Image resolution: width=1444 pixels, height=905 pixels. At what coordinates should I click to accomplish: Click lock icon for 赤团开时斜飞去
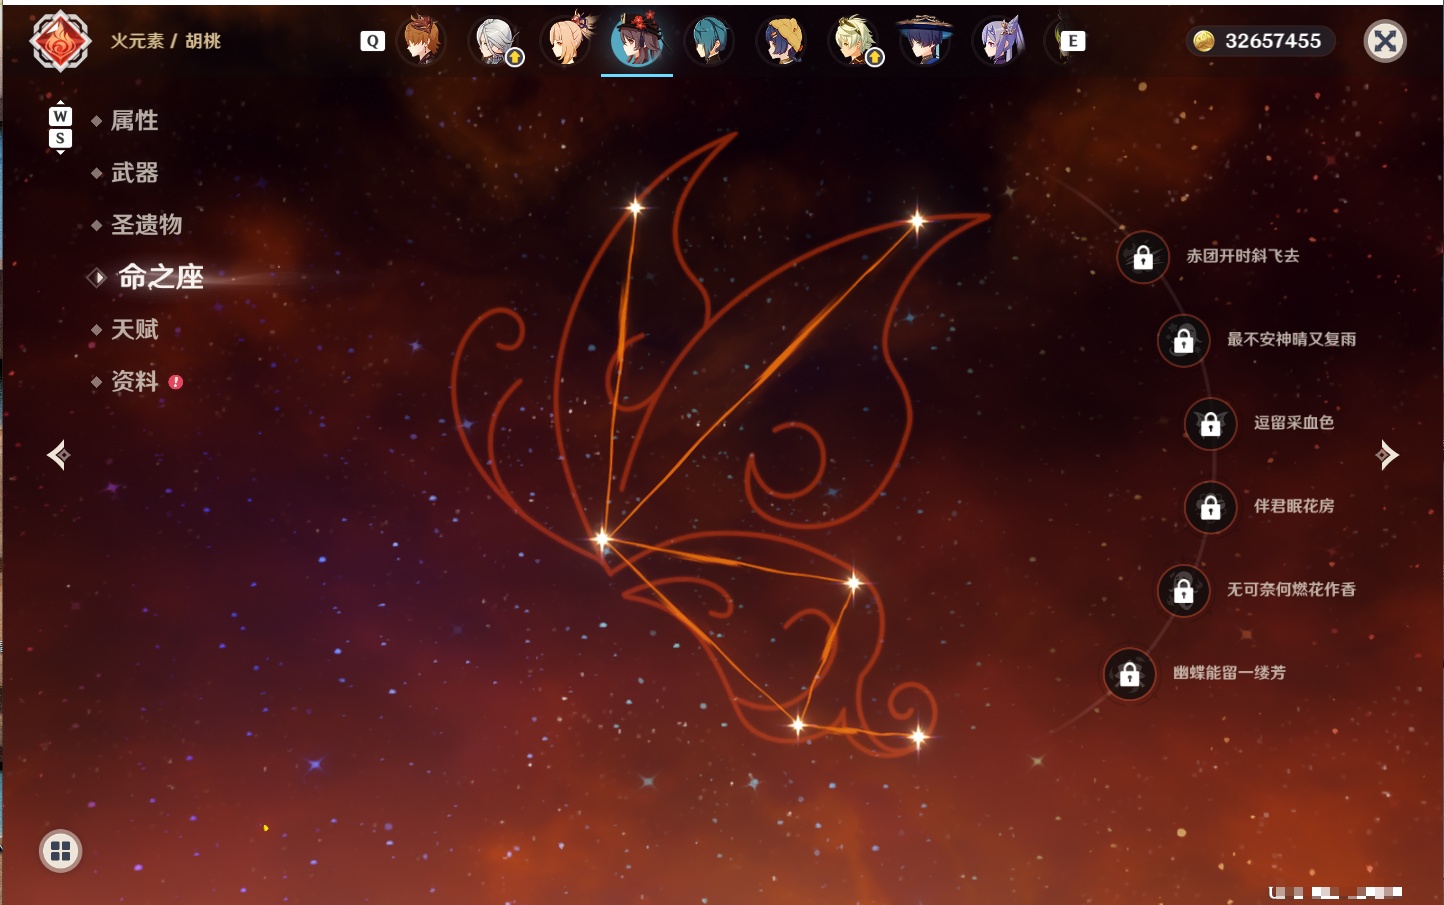pos(1143,258)
